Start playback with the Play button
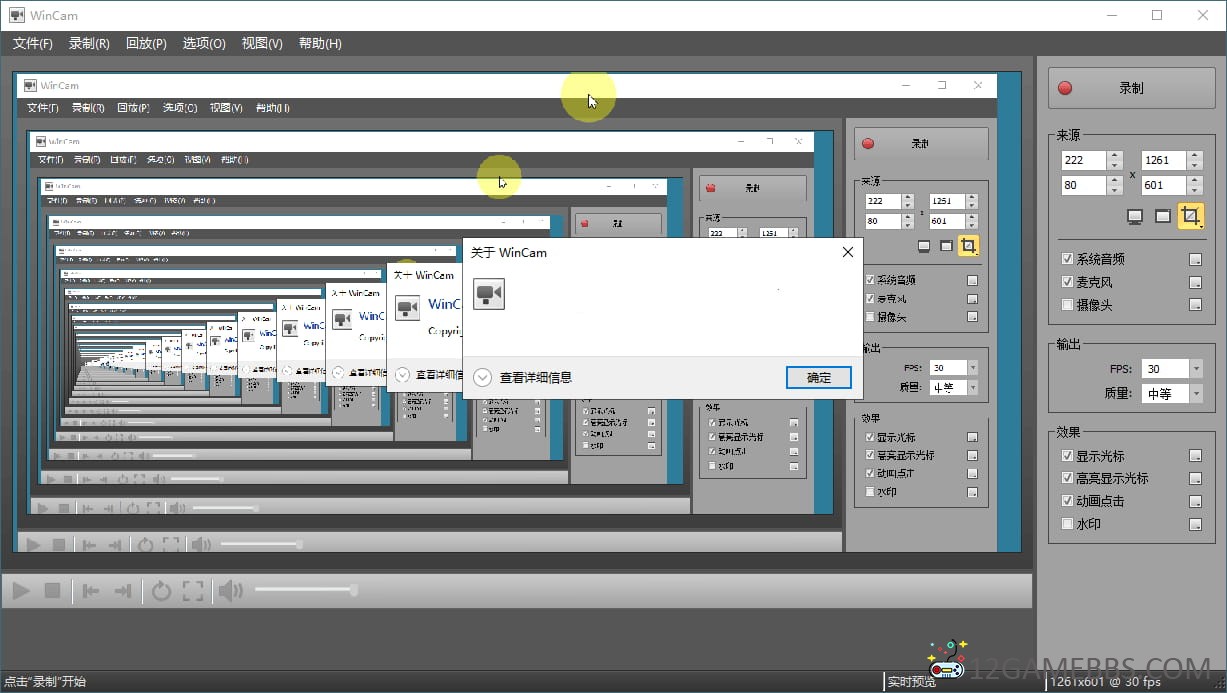The height and width of the screenshot is (693, 1227). point(21,591)
